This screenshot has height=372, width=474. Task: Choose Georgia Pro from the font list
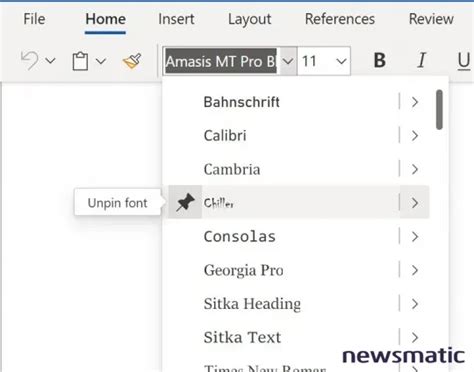pos(244,270)
